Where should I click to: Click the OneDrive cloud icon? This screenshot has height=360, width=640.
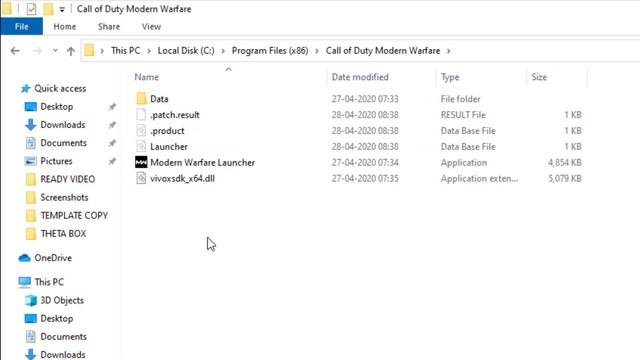click(x=24, y=258)
